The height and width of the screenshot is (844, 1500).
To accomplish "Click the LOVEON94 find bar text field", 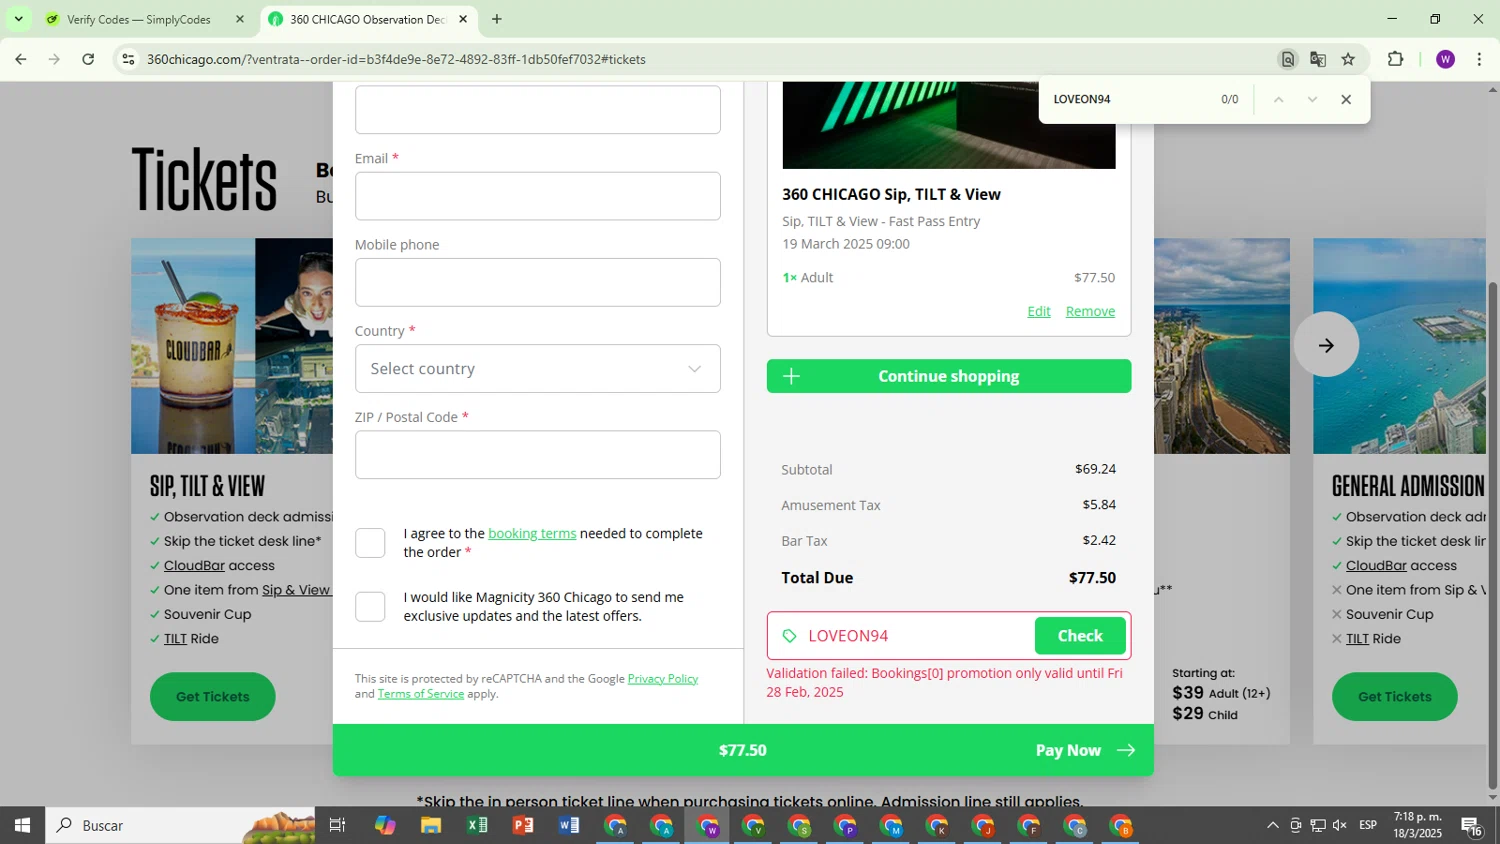I will (1128, 99).
